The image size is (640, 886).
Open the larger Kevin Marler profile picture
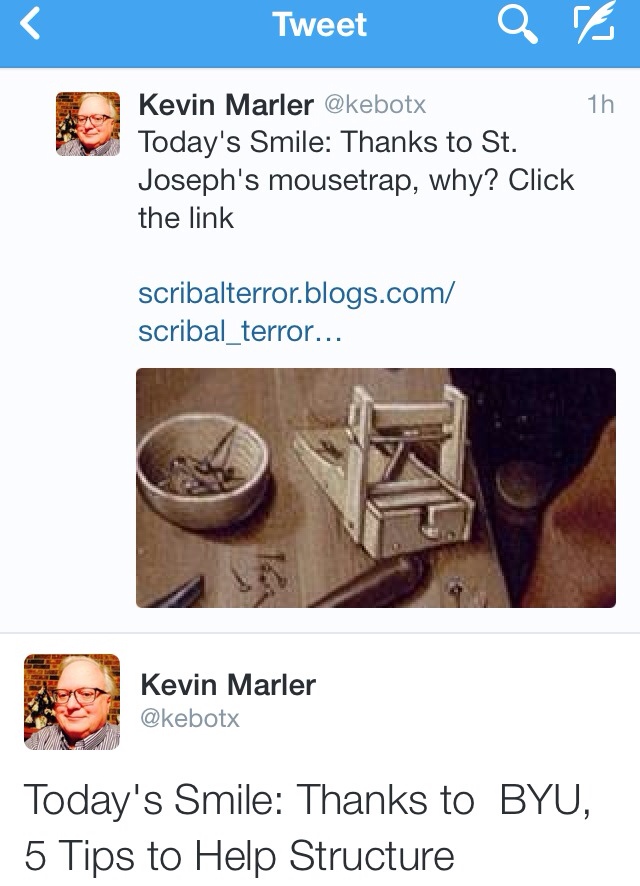[72, 702]
